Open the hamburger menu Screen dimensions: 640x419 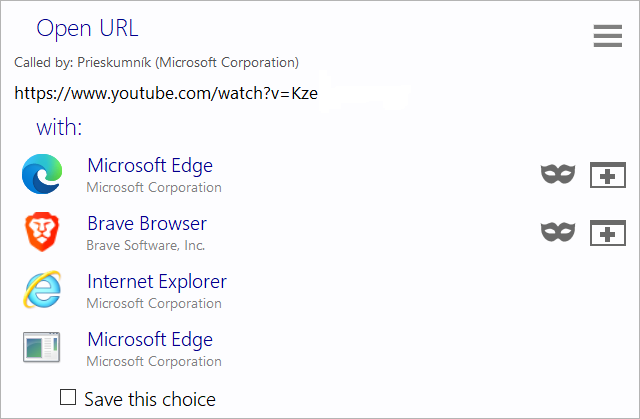pyautogui.click(x=608, y=37)
